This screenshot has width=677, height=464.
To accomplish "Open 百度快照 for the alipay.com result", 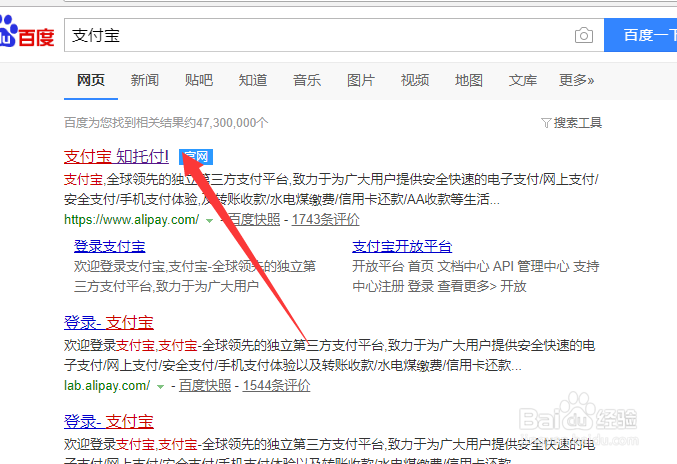I will coord(254,220).
